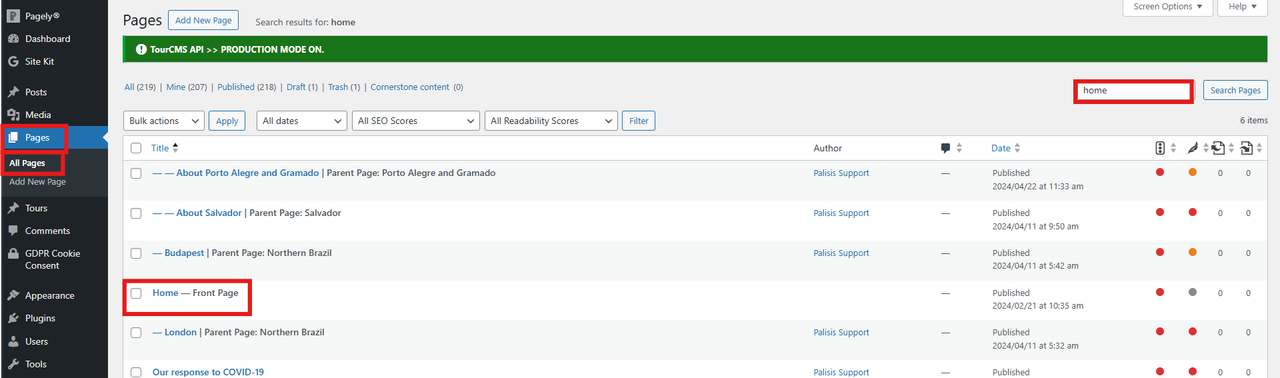Sort by readability feather column icon

(x=1192, y=148)
